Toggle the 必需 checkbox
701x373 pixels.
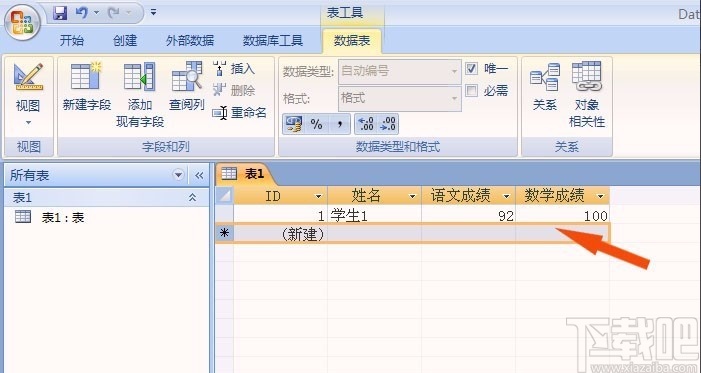[x=471, y=91]
